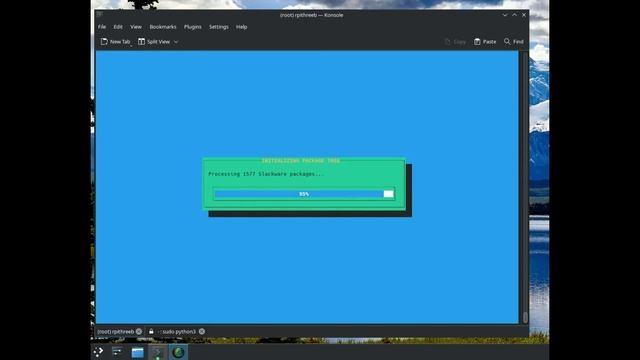Open the File menu
The image size is (640, 360).
click(x=102, y=27)
